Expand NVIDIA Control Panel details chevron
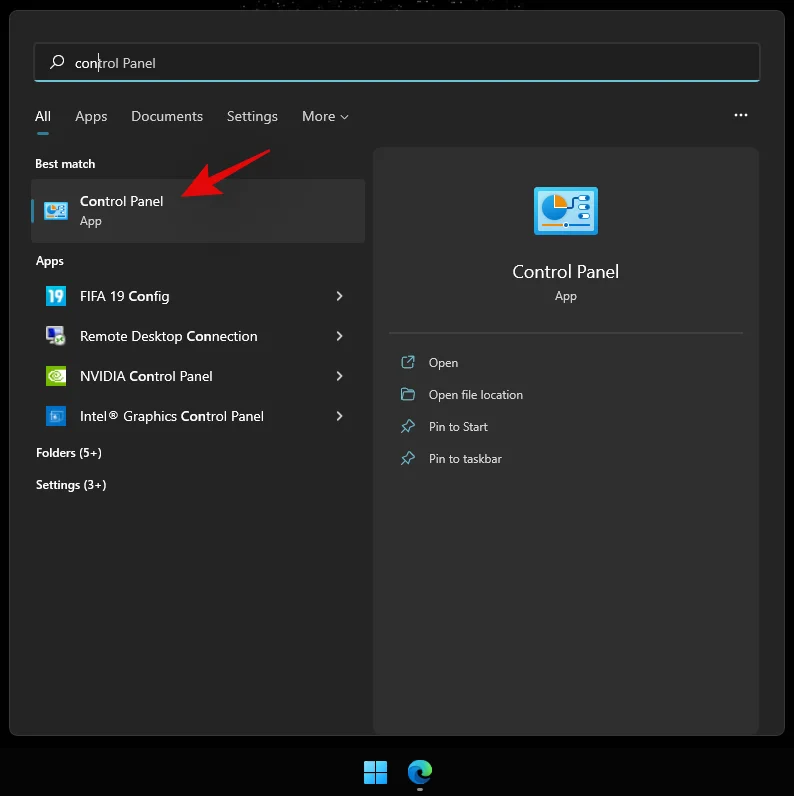The width and height of the screenshot is (794, 796). point(340,376)
